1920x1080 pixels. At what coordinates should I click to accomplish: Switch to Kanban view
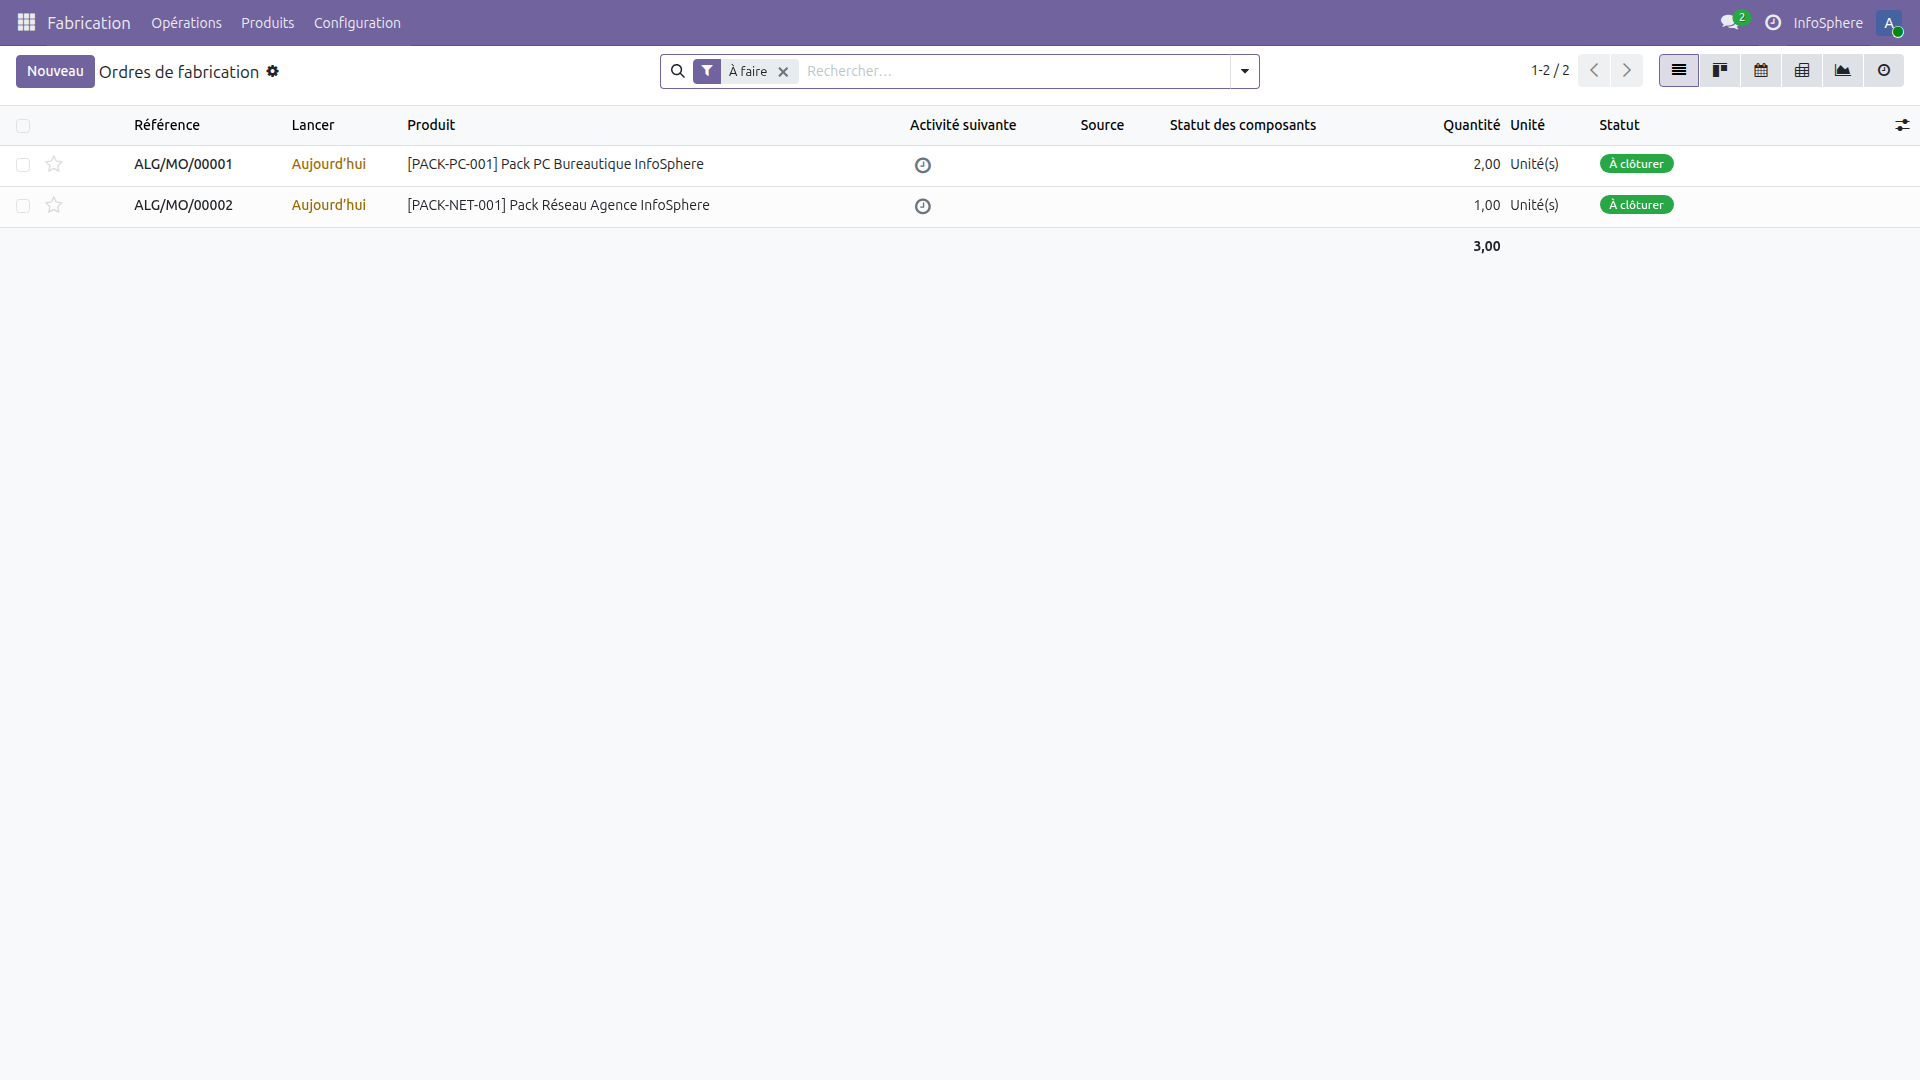point(1719,70)
